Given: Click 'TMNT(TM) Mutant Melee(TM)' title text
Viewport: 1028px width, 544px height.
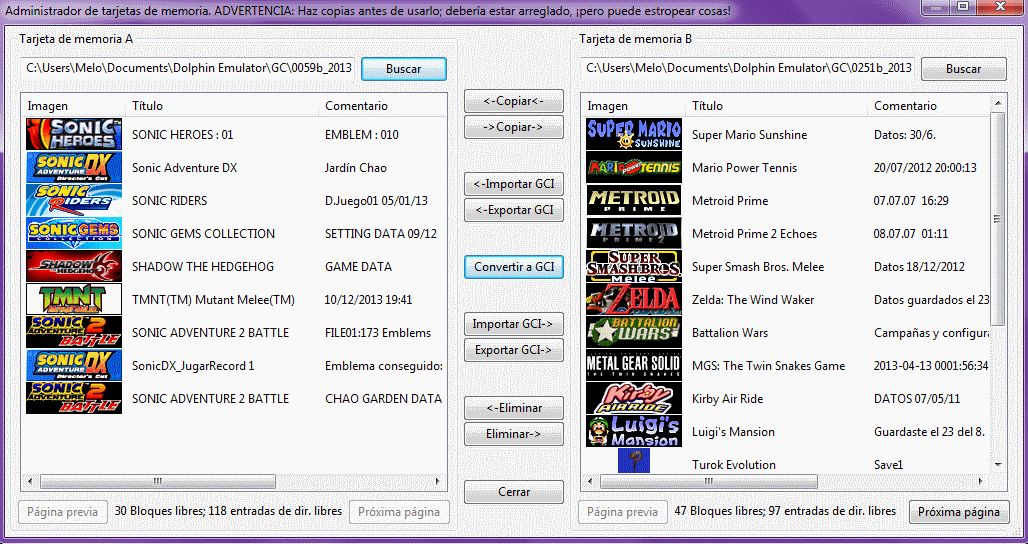Looking at the screenshot, I should click(213, 300).
